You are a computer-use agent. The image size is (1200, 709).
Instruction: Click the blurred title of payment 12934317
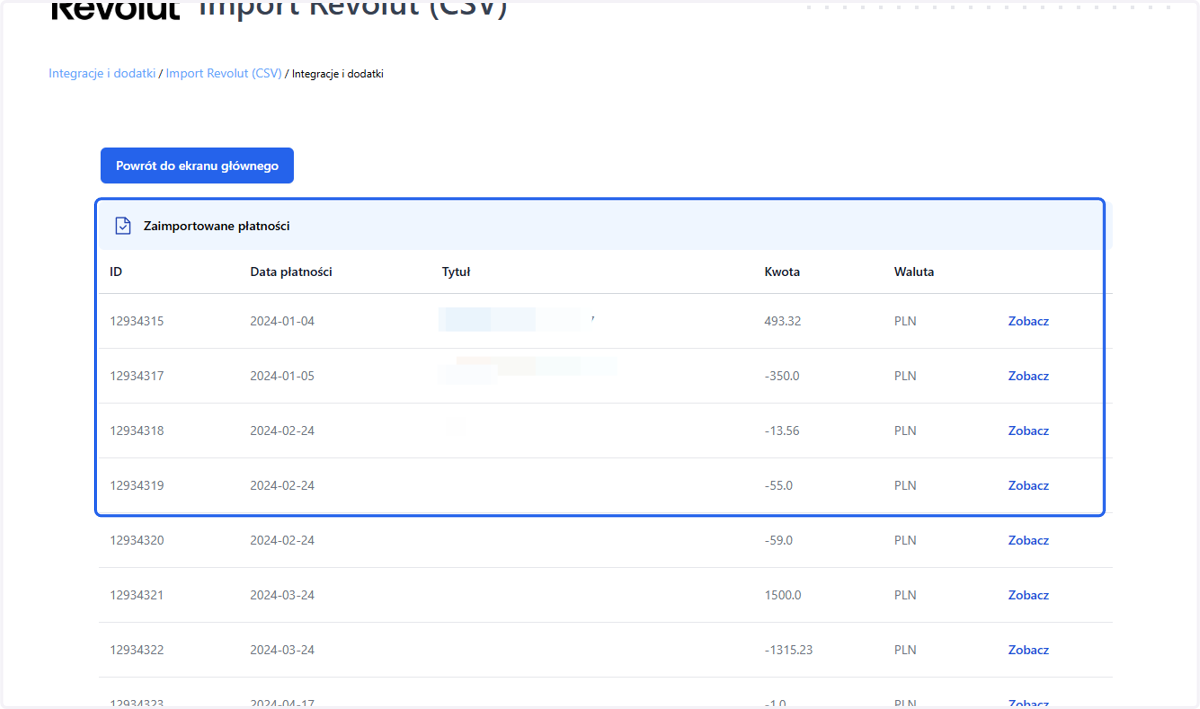[x=528, y=370]
